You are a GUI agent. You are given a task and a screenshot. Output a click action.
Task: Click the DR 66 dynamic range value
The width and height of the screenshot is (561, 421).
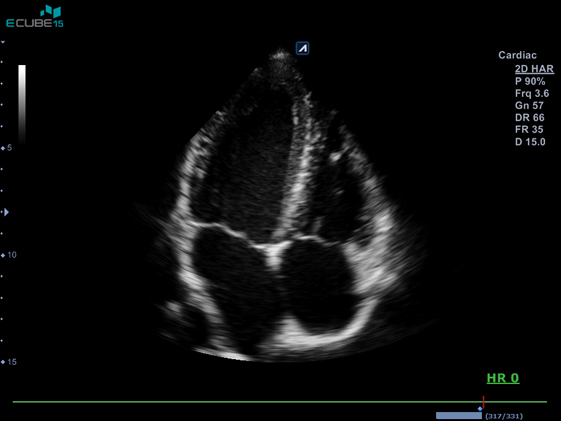(x=530, y=118)
